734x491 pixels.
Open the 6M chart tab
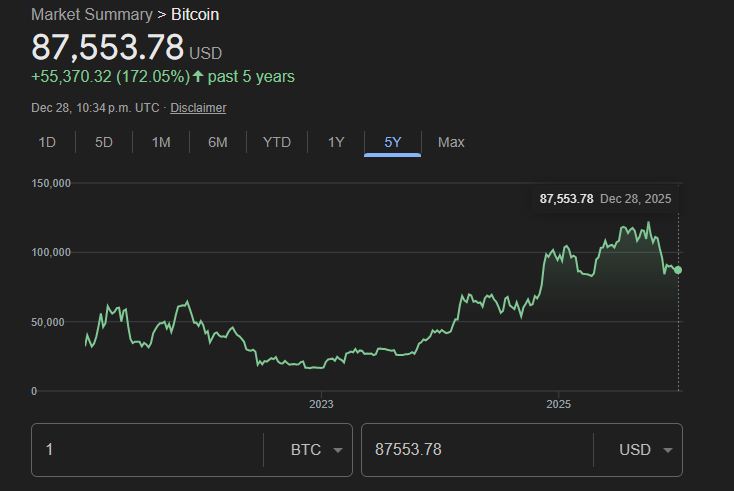tap(218, 142)
